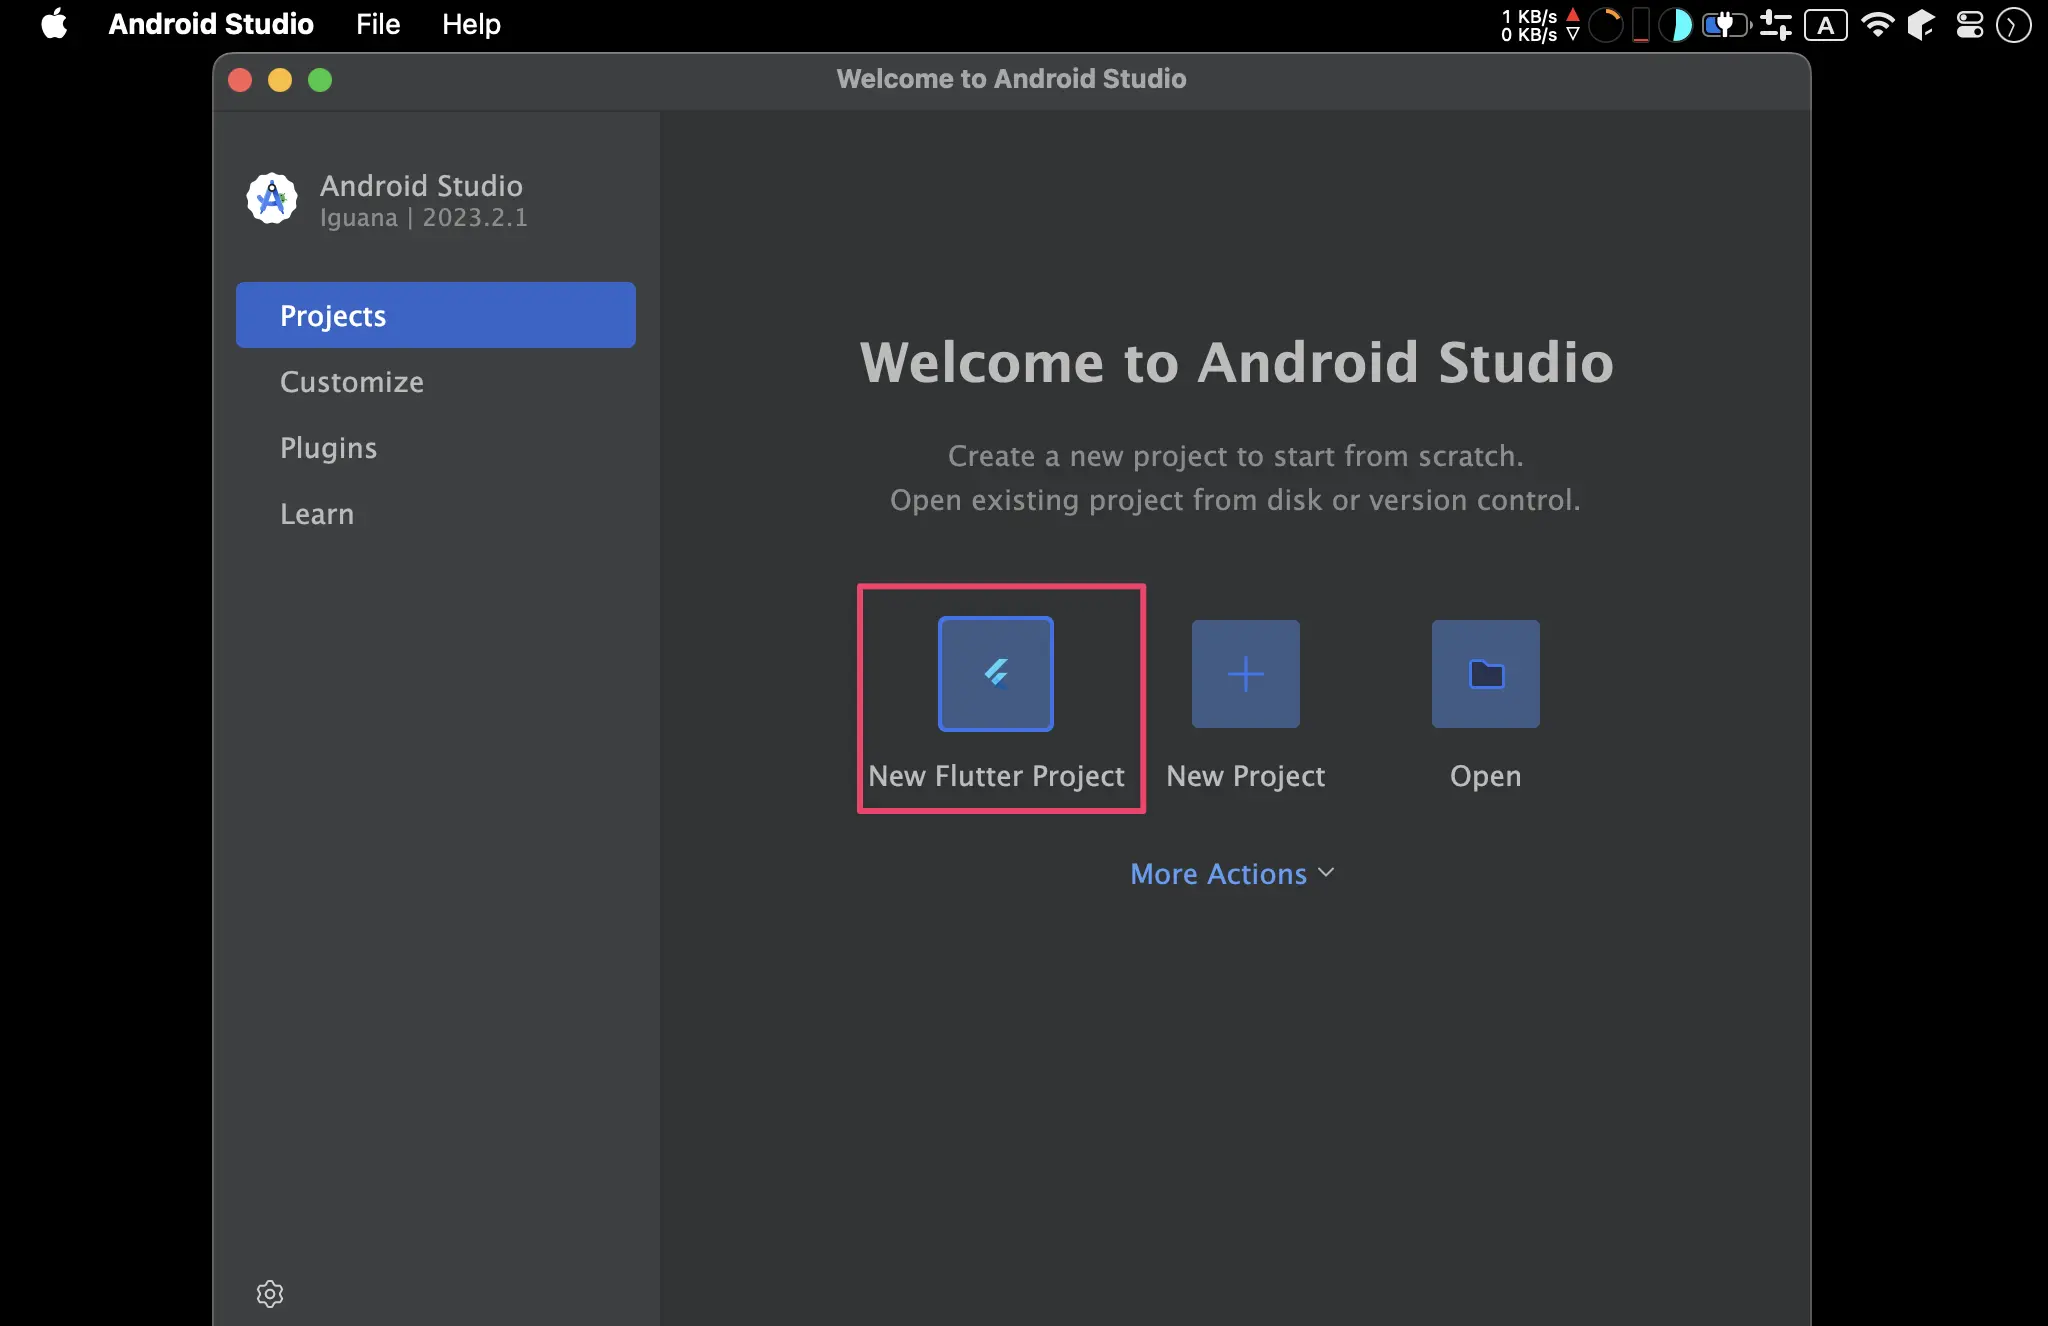The image size is (2048, 1326).
Task: Click the New Project plus icon
Action: (1246, 674)
